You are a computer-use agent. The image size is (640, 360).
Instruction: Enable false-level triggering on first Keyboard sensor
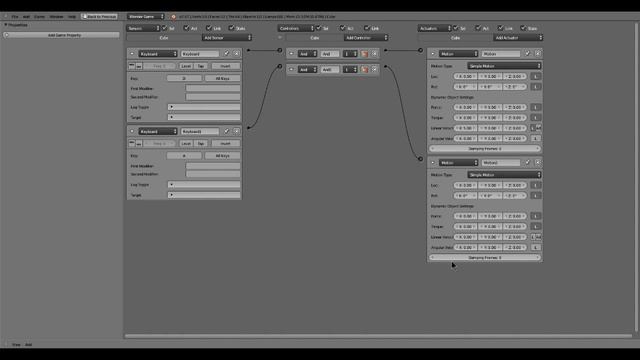139,66
